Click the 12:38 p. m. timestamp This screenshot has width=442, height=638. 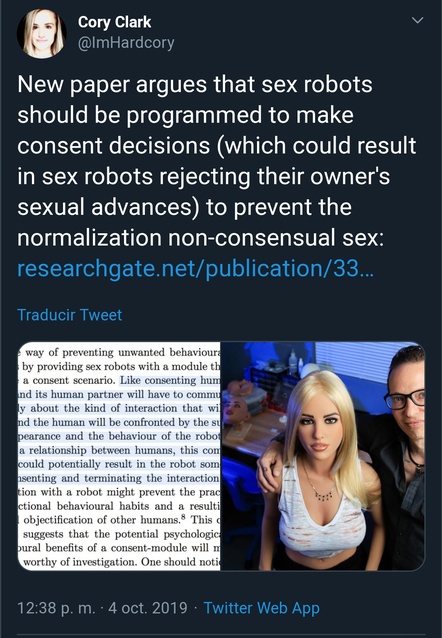tap(55, 608)
